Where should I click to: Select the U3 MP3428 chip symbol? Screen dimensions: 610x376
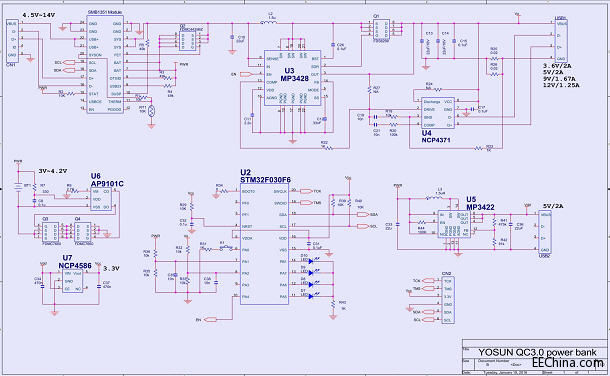[293, 78]
